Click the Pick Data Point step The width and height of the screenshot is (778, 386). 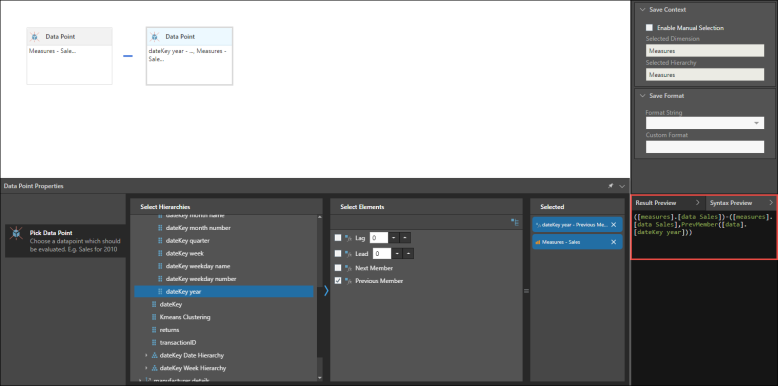tap(65, 241)
